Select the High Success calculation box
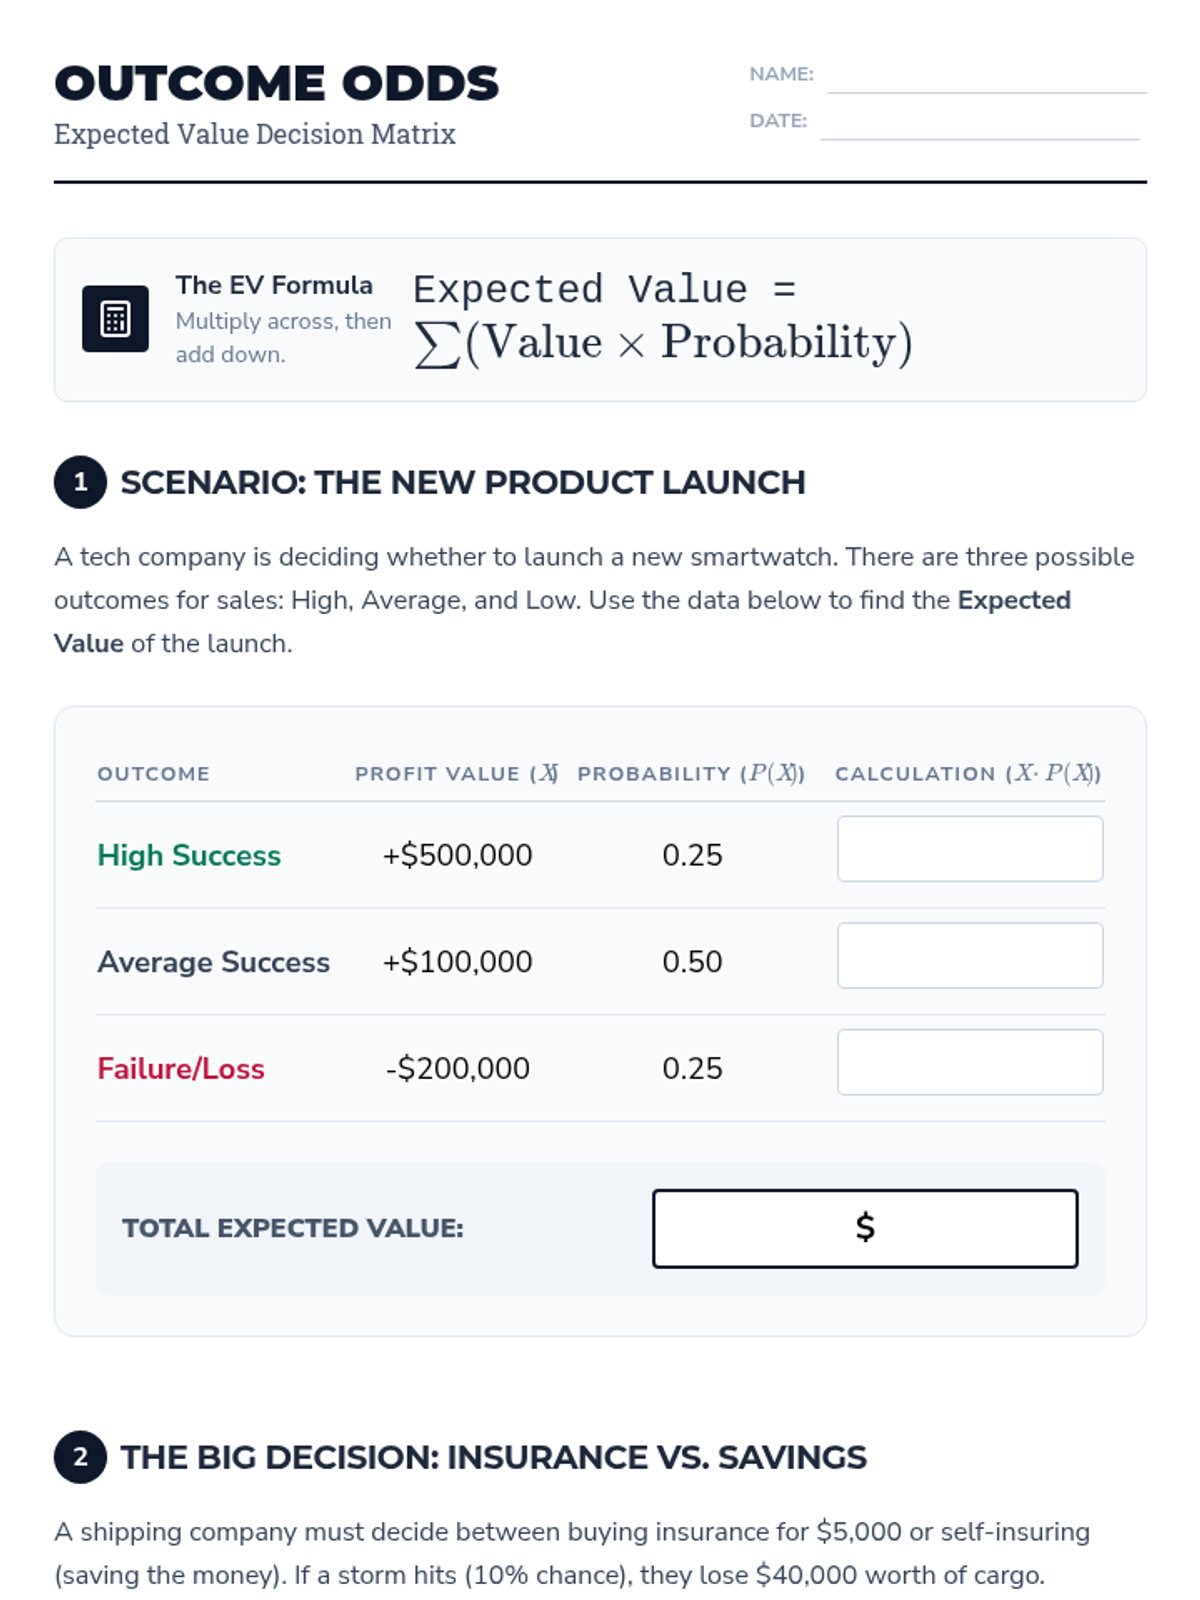The image size is (1200, 1600). pyautogui.click(x=970, y=849)
